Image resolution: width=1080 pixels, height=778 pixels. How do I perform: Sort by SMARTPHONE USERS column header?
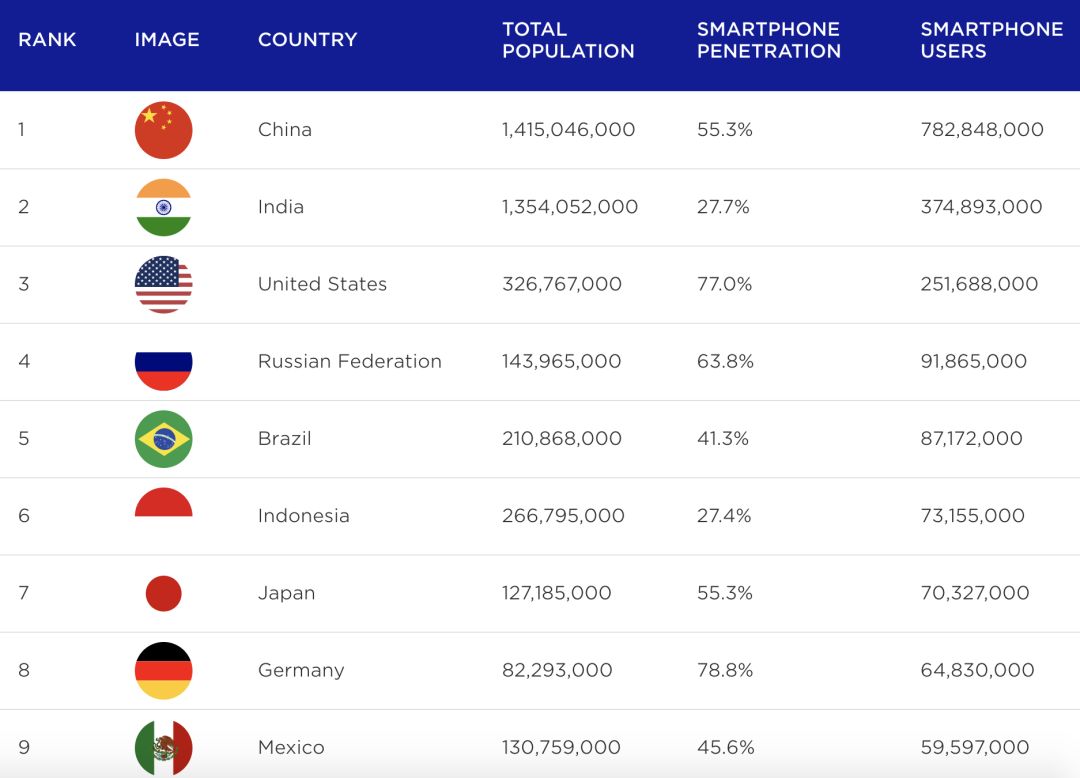pos(991,40)
